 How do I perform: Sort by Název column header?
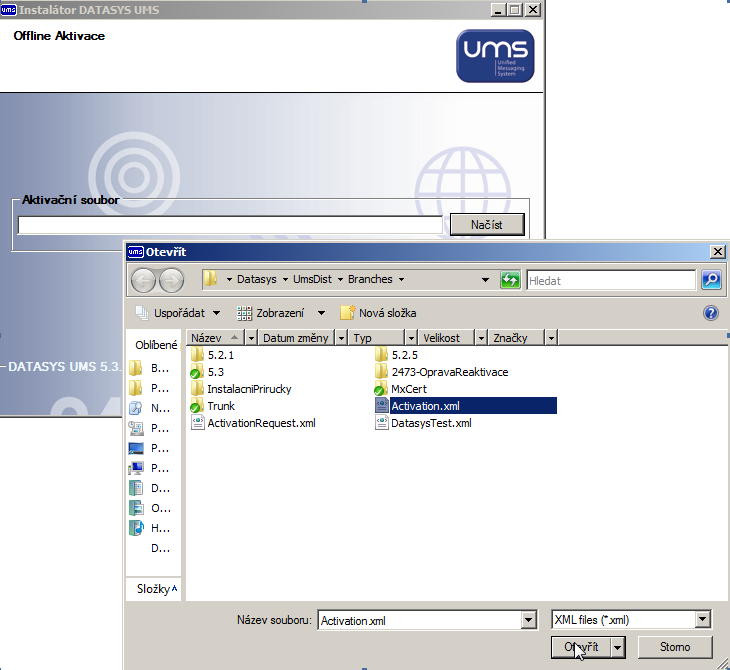click(x=216, y=338)
